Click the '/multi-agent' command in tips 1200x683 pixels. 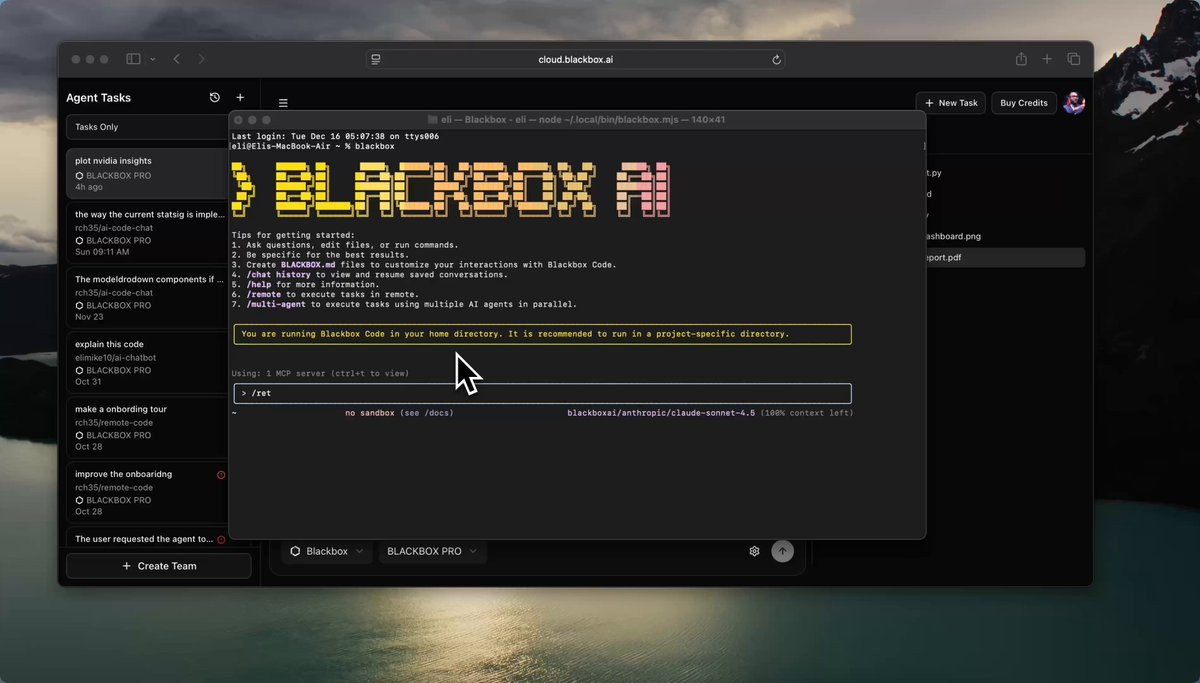coord(277,304)
